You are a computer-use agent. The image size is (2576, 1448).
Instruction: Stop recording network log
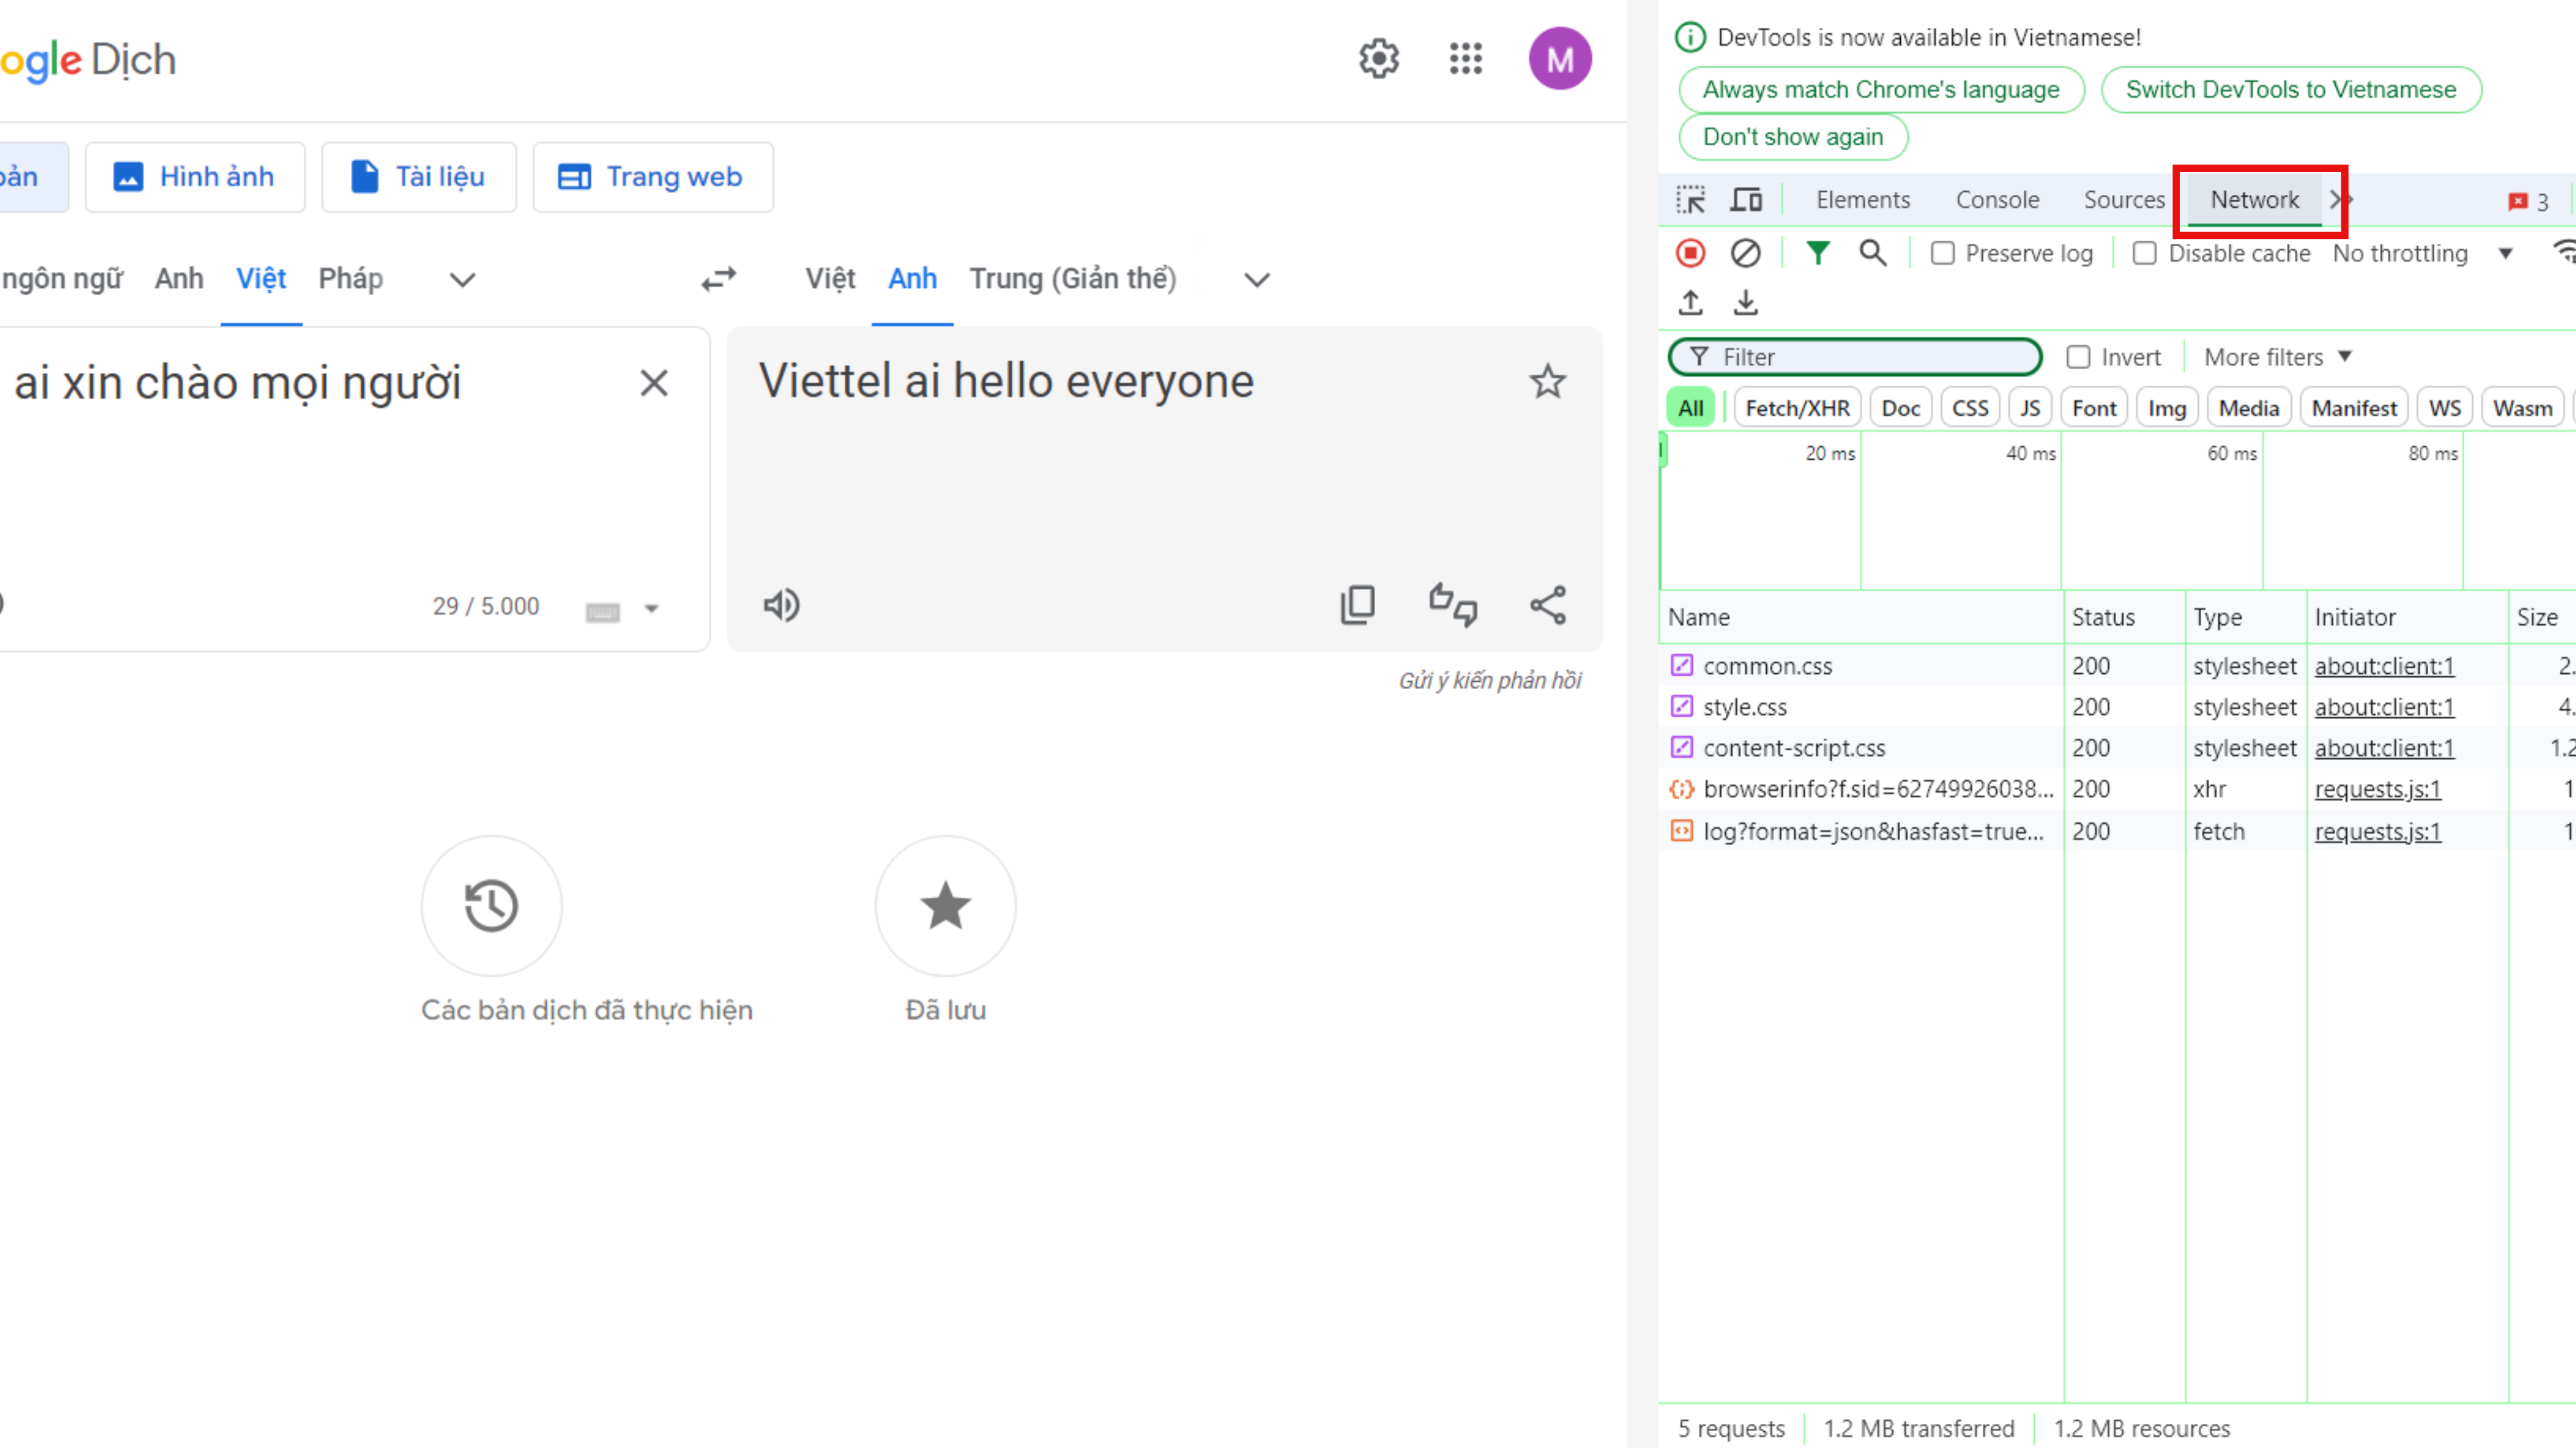(x=1690, y=253)
